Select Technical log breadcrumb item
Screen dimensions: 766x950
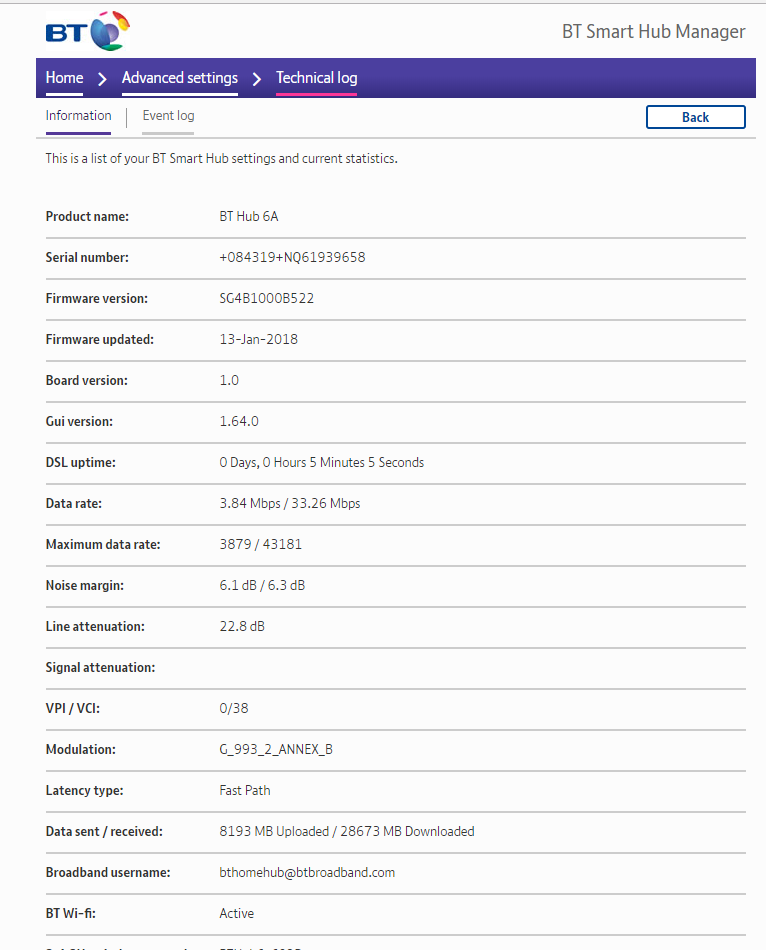point(316,78)
